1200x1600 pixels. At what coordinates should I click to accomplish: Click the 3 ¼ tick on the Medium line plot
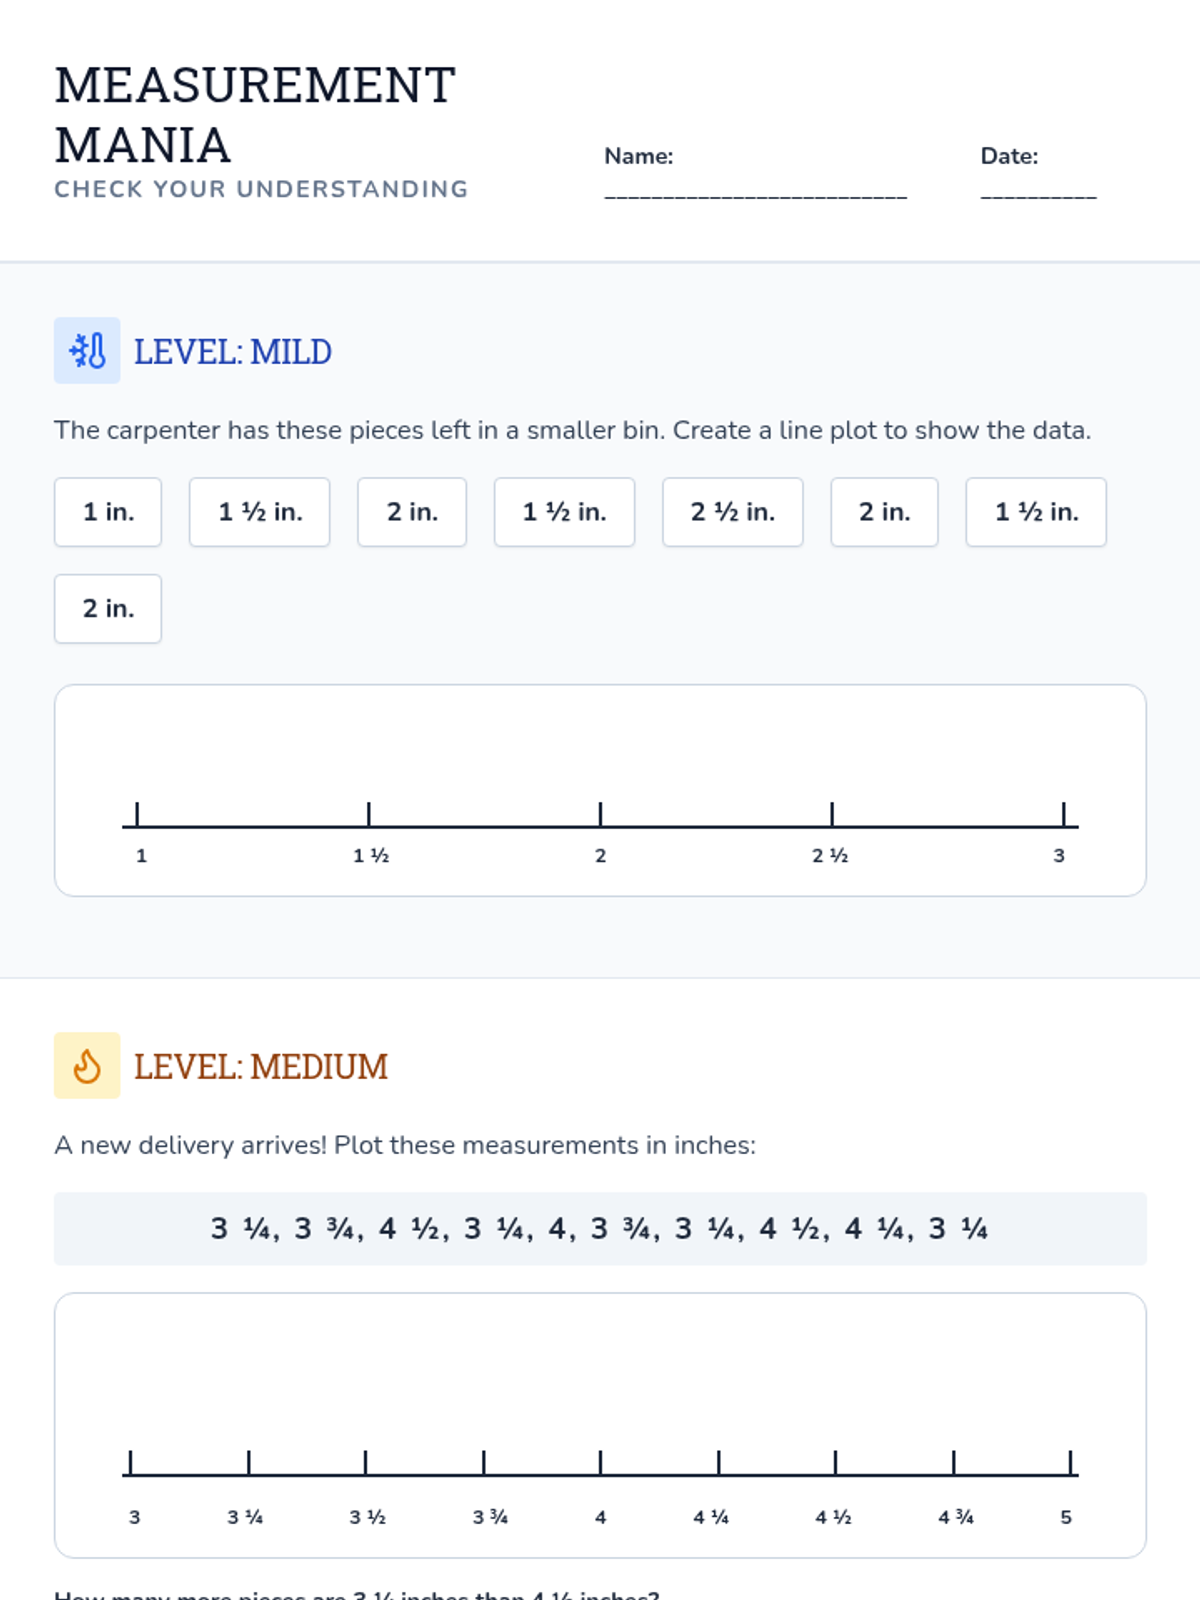(x=249, y=1463)
